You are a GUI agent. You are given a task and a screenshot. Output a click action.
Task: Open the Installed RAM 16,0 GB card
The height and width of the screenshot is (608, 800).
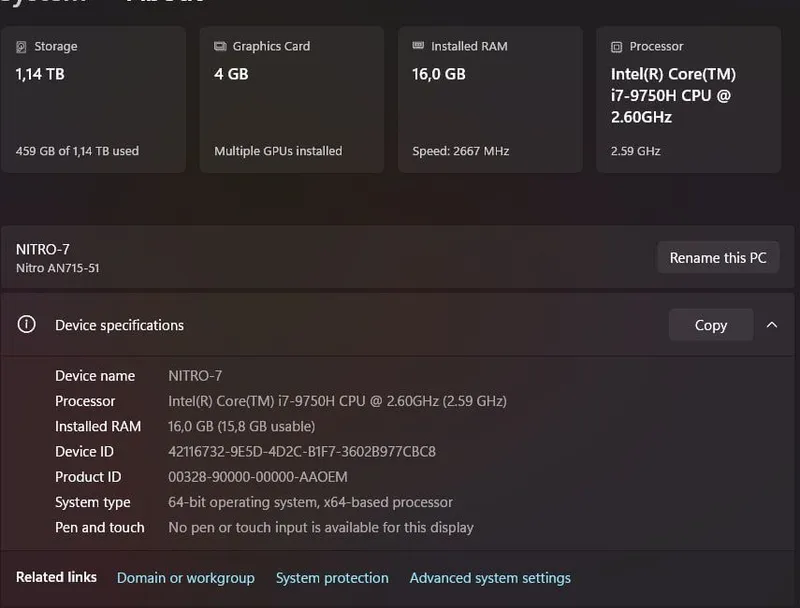click(490, 99)
